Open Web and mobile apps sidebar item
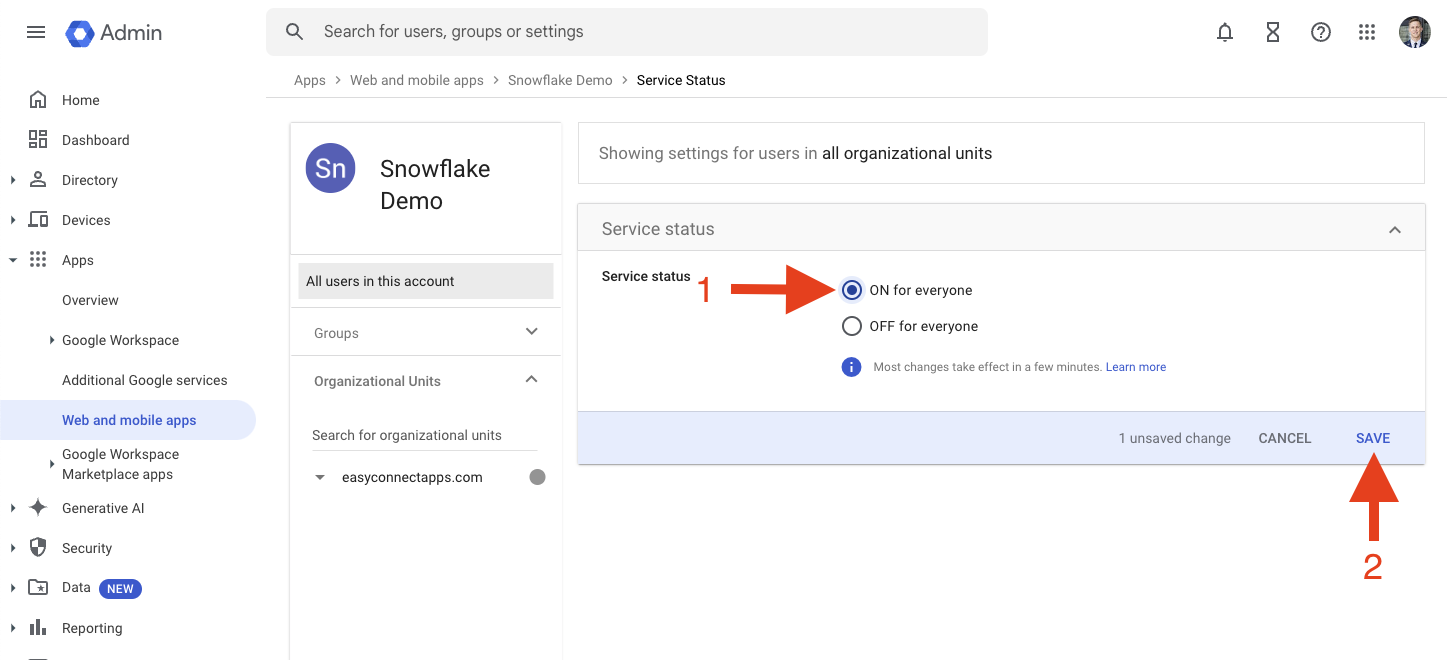 coord(129,420)
